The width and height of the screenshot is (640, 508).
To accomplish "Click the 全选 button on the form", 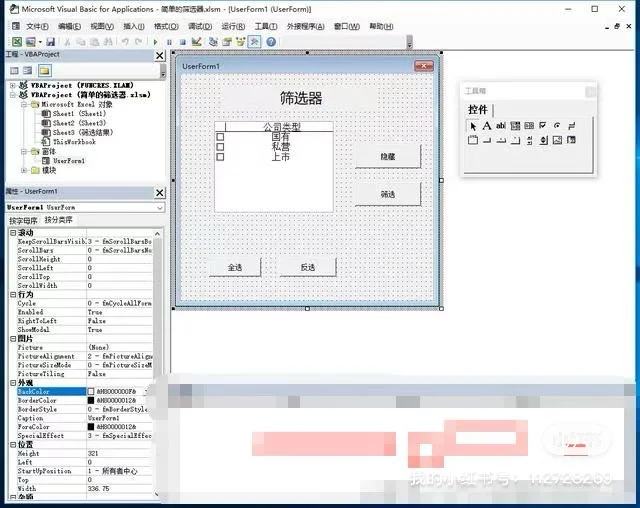I will [235, 267].
